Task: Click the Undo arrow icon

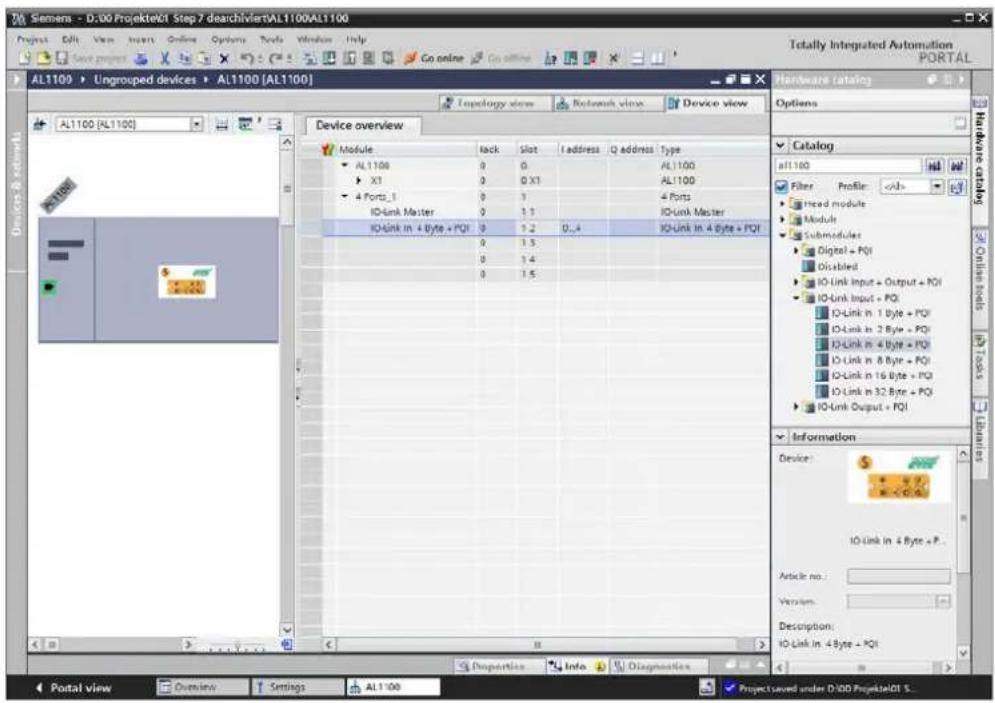Action: [247, 58]
